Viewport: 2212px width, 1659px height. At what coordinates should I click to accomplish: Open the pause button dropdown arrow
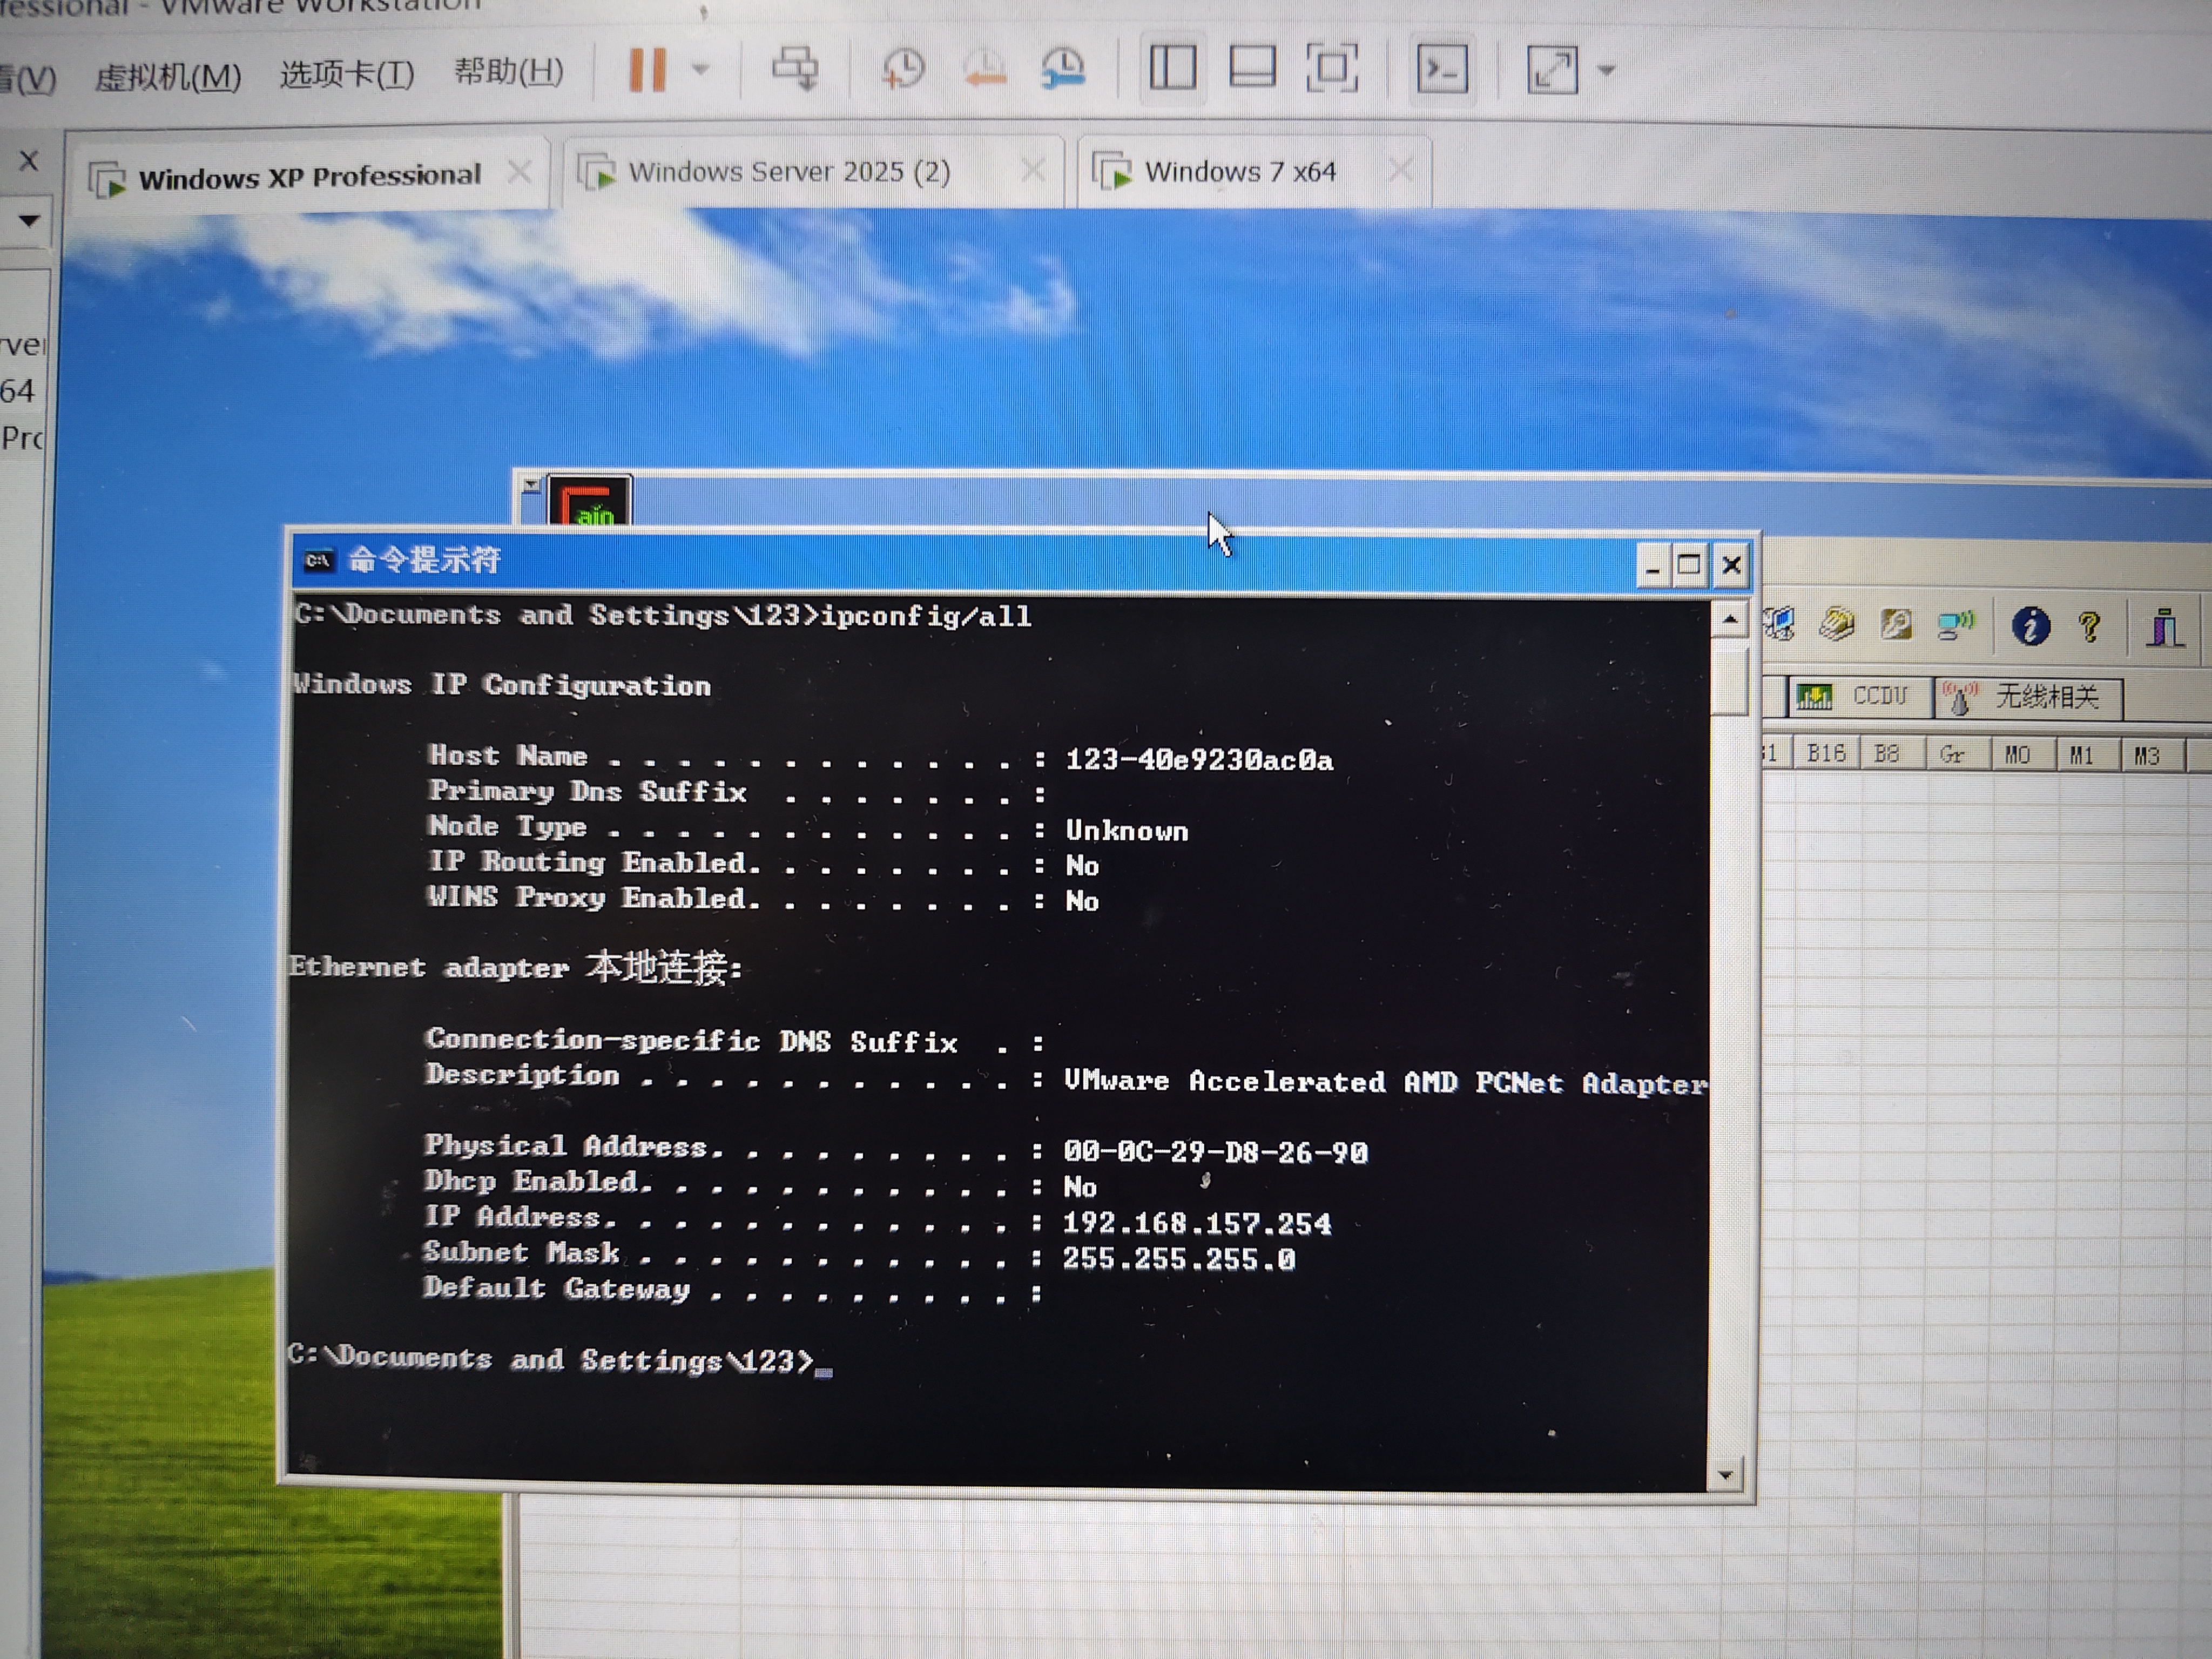click(x=701, y=70)
